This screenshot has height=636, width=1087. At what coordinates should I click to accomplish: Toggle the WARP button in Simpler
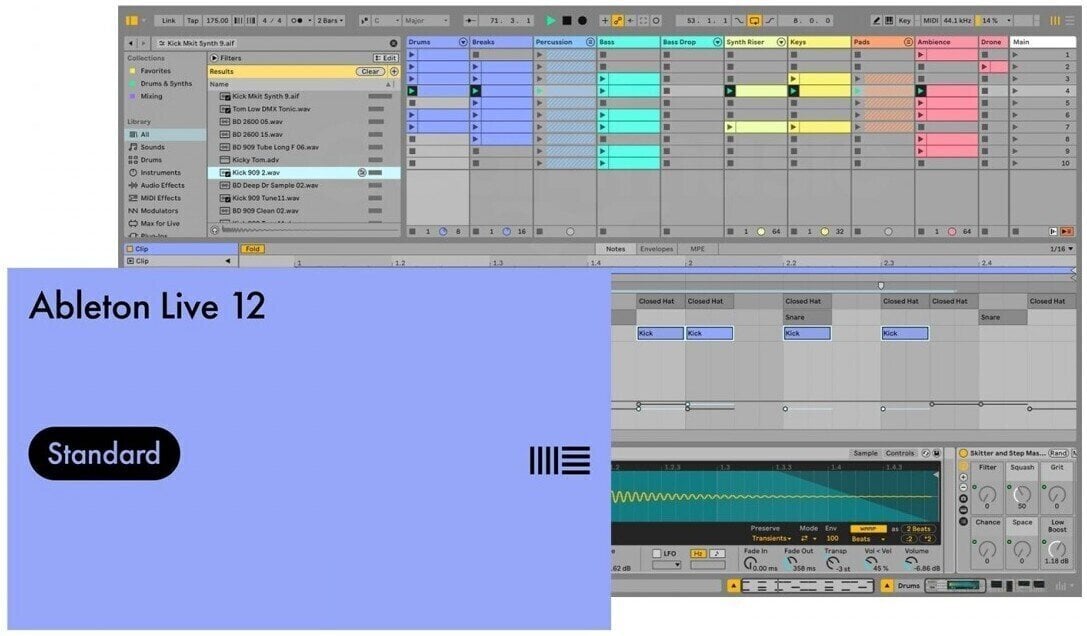869,528
